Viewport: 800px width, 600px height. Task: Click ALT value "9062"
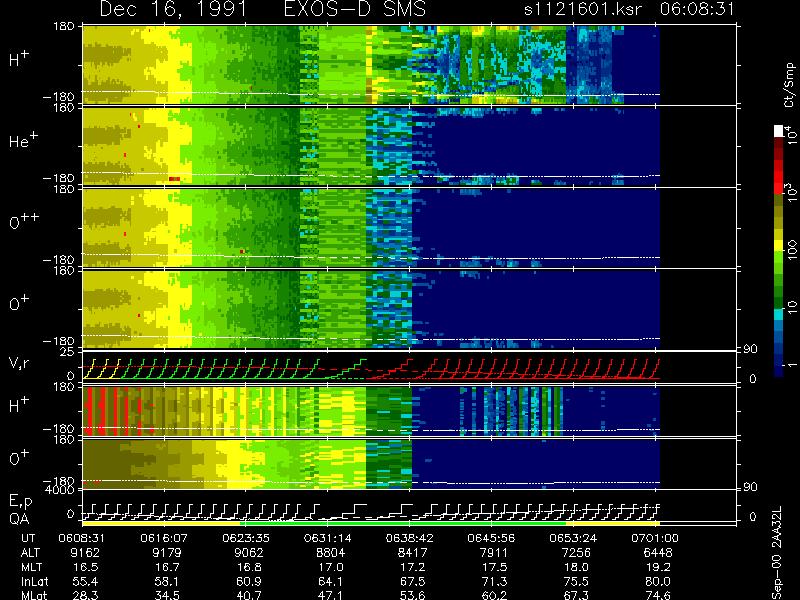click(x=248, y=553)
